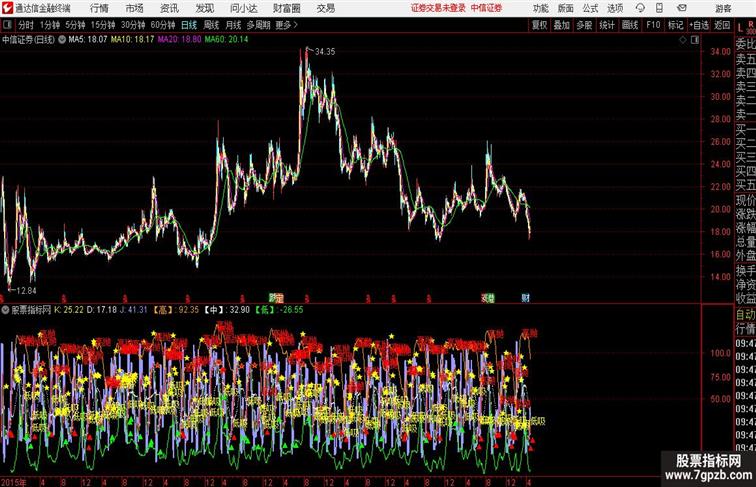Click the mobile phone icon
The width and height of the screenshot is (756, 487).
coord(659,8)
